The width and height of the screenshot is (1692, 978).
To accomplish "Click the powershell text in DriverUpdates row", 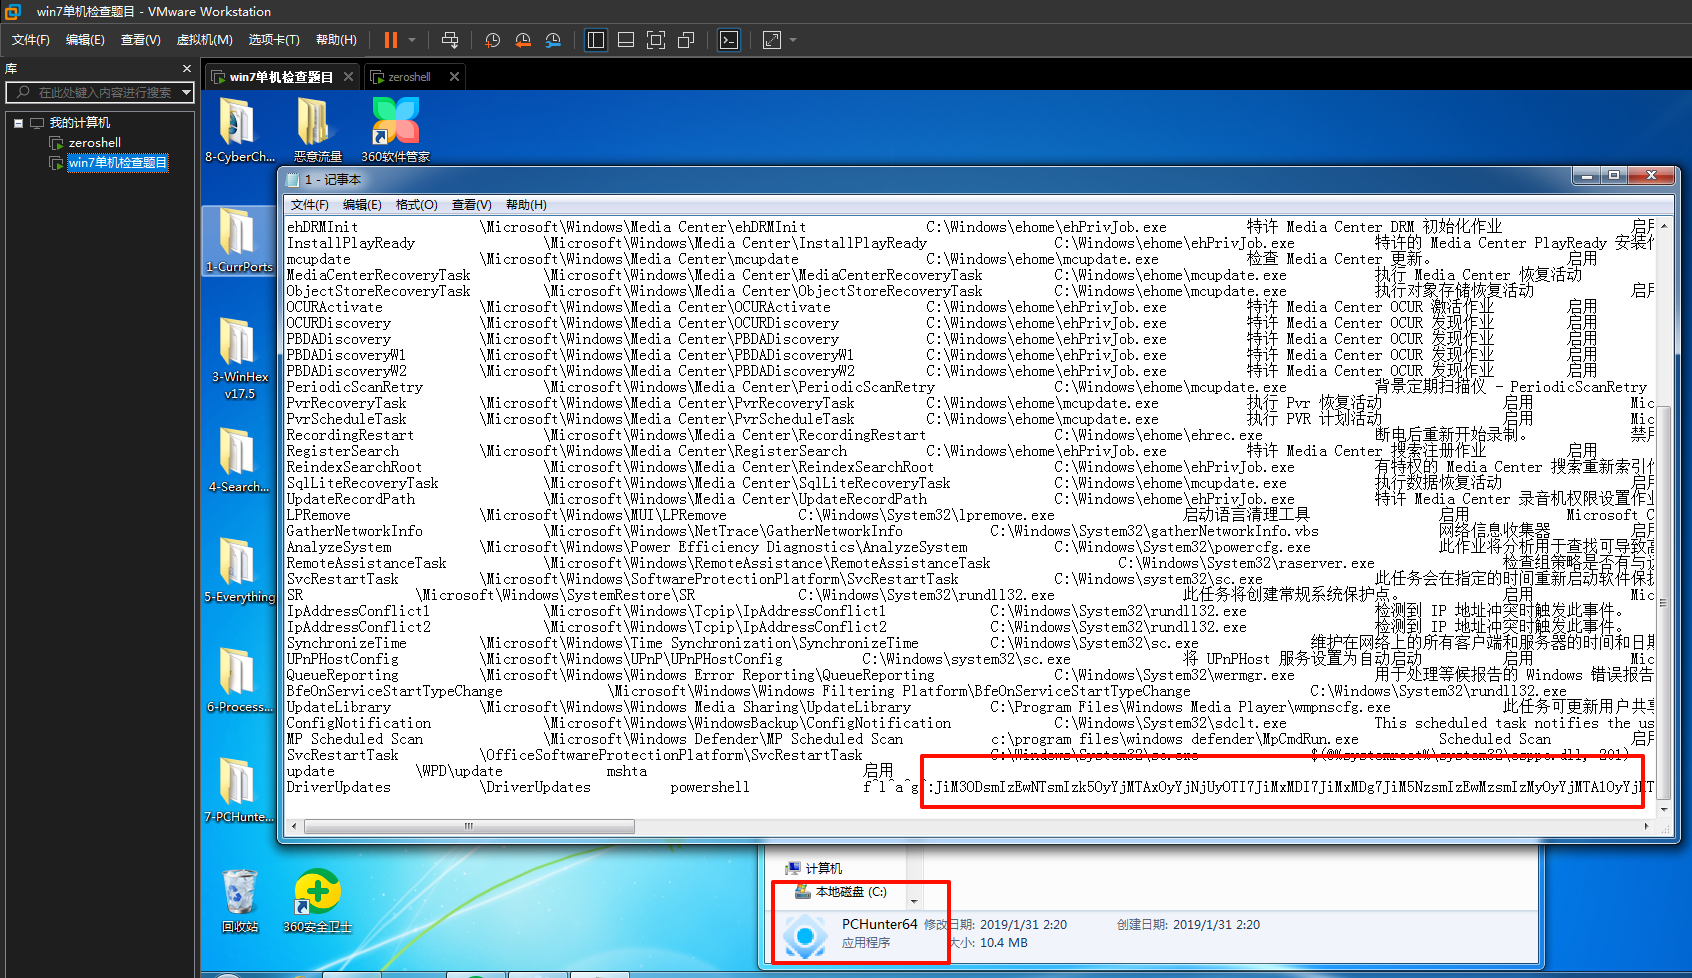I will pyautogui.click(x=710, y=788).
